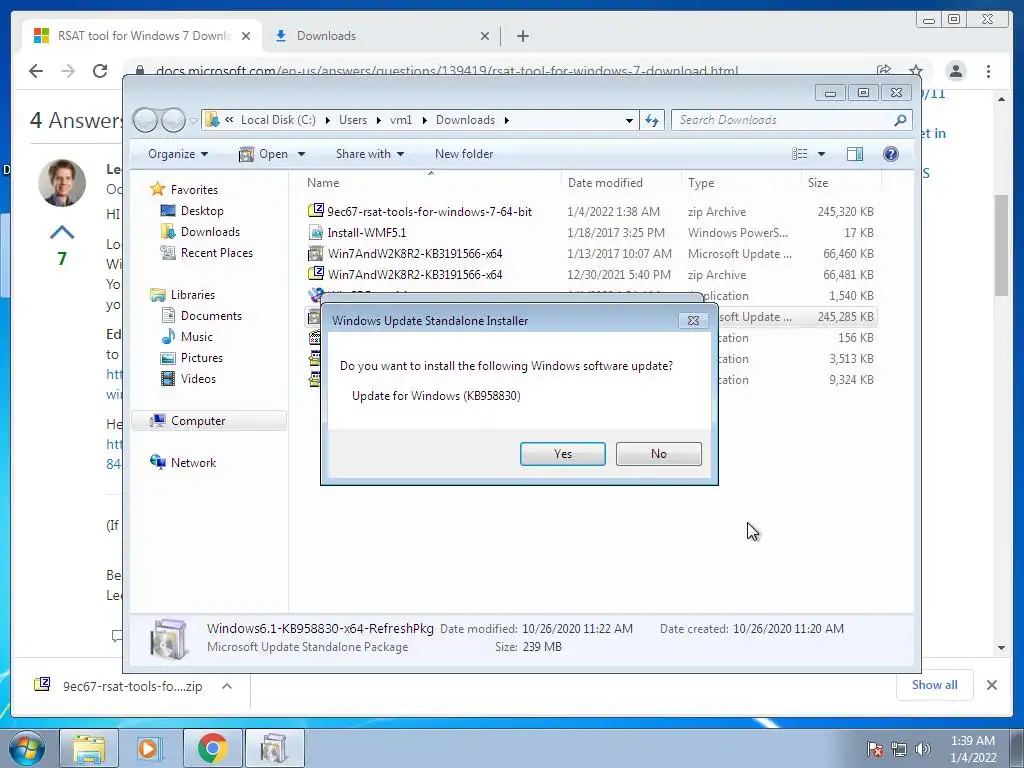
Task: Sort by Name column header
Action: click(430, 183)
